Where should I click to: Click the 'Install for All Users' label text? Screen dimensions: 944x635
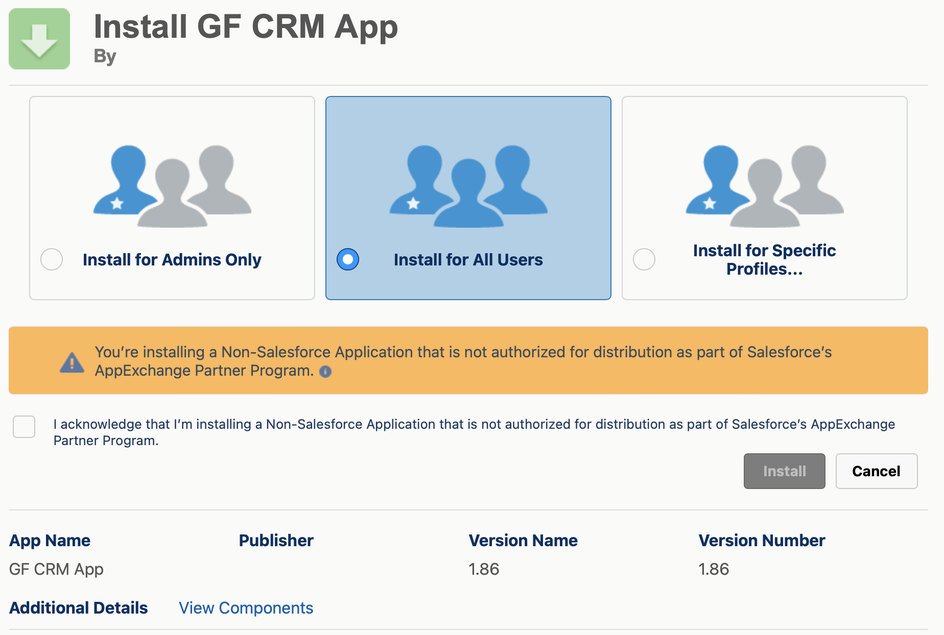pos(468,260)
